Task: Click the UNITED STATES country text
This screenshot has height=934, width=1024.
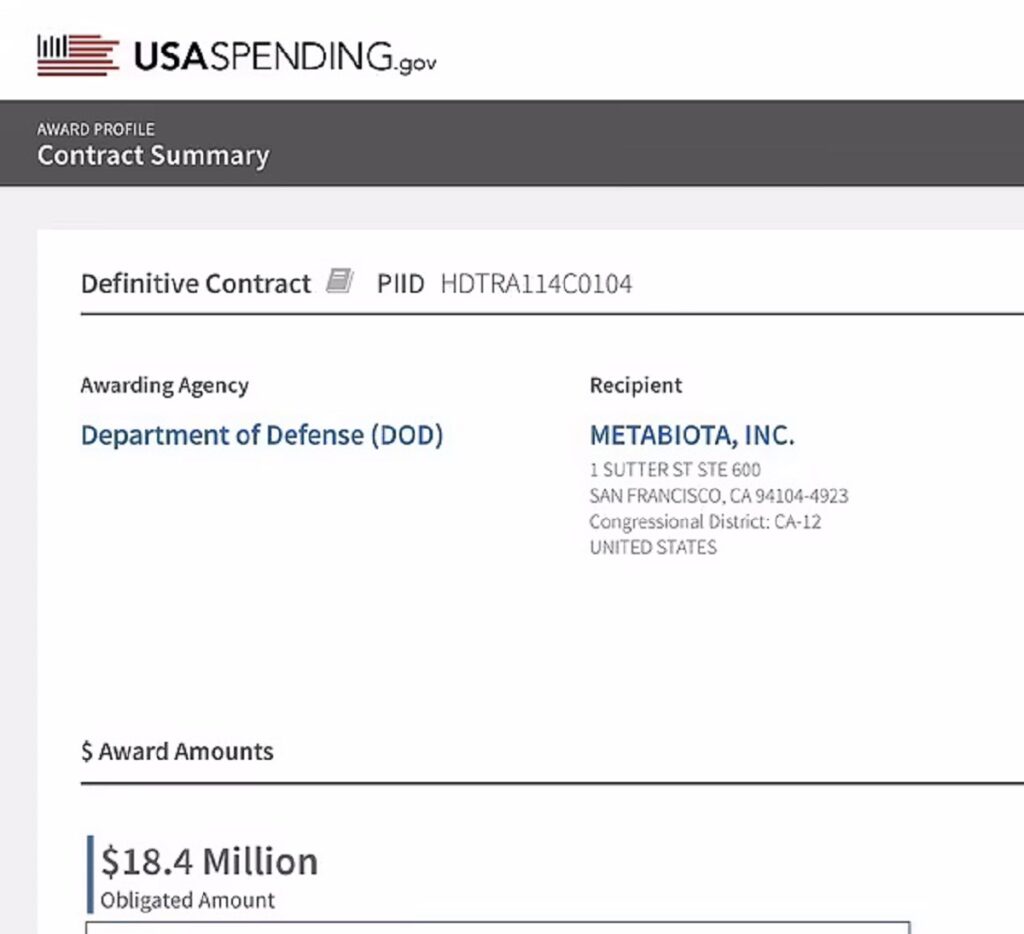Action: click(x=653, y=547)
